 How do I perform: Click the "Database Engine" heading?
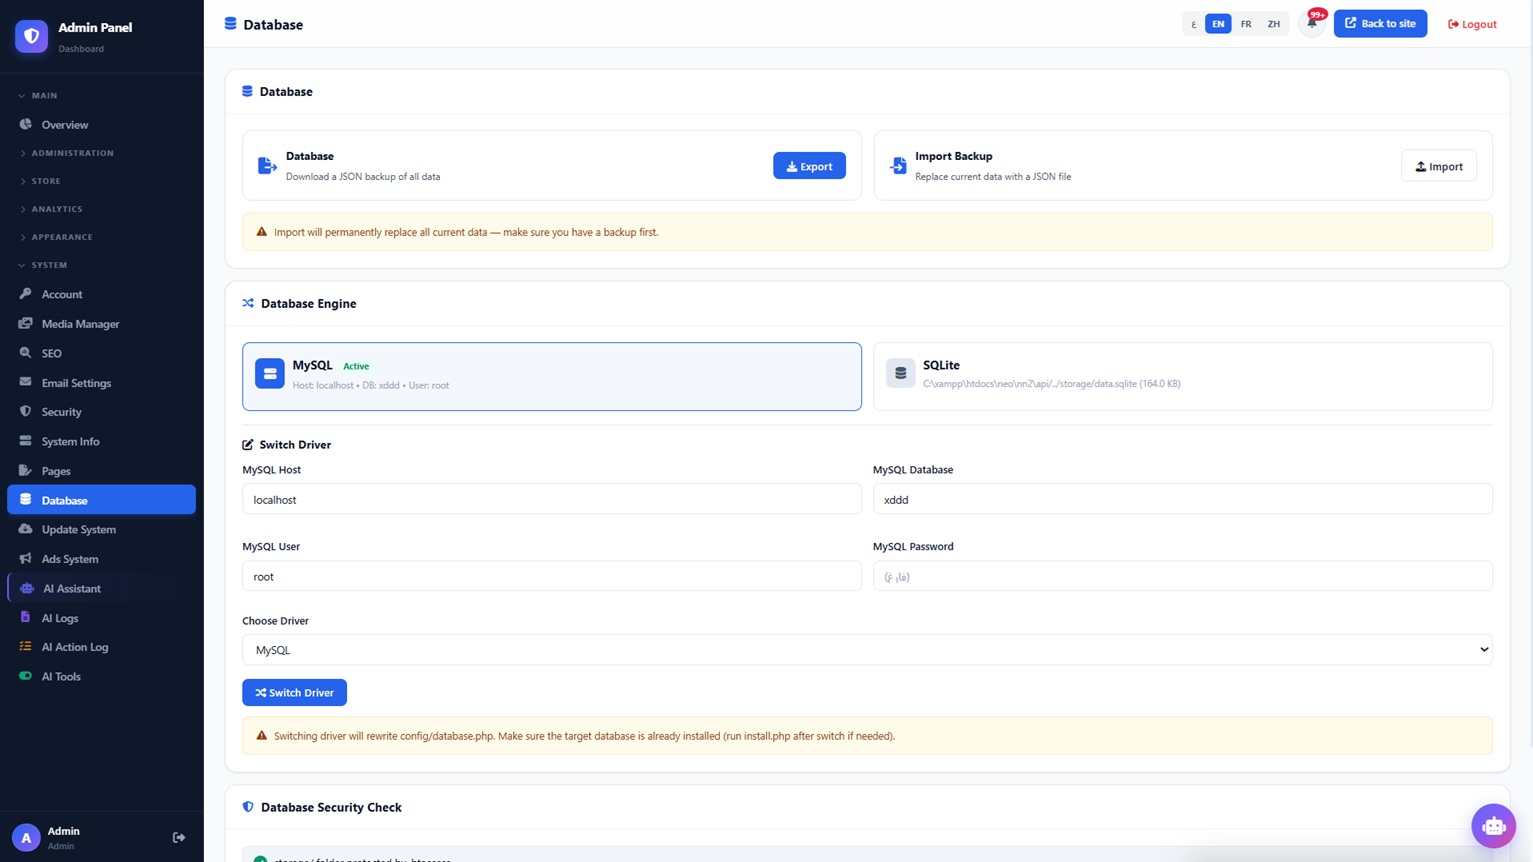coord(308,303)
